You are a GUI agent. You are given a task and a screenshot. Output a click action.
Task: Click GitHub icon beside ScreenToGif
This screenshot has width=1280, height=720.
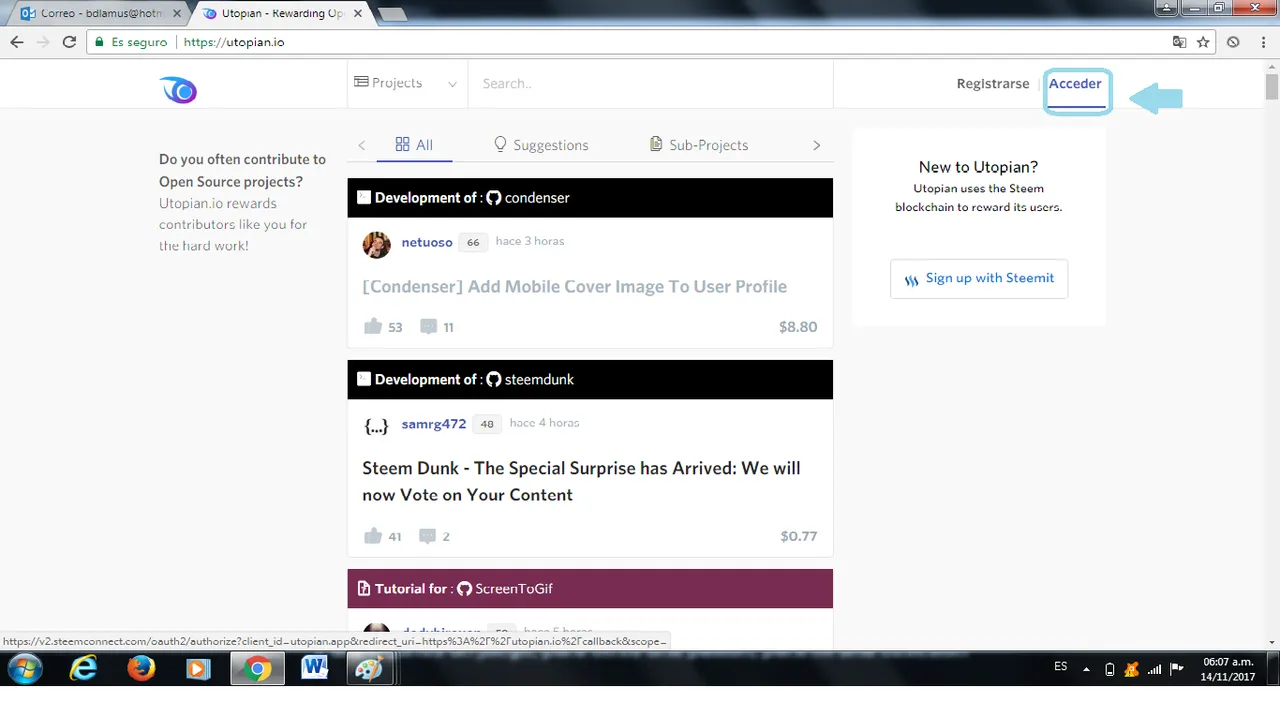tap(464, 589)
